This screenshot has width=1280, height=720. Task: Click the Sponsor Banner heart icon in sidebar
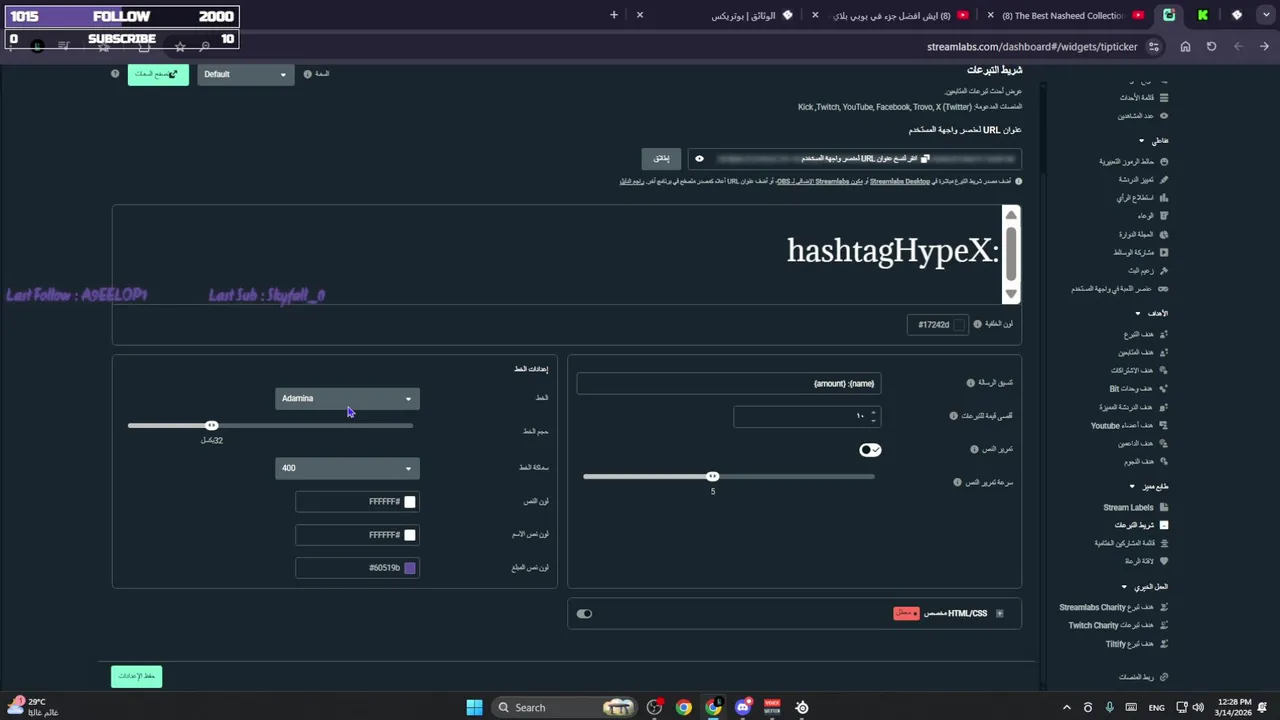point(1164,562)
